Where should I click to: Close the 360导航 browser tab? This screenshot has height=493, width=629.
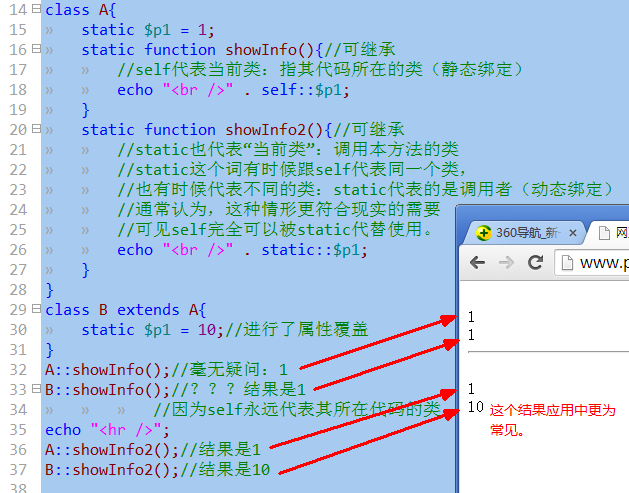tap(573, 233)
